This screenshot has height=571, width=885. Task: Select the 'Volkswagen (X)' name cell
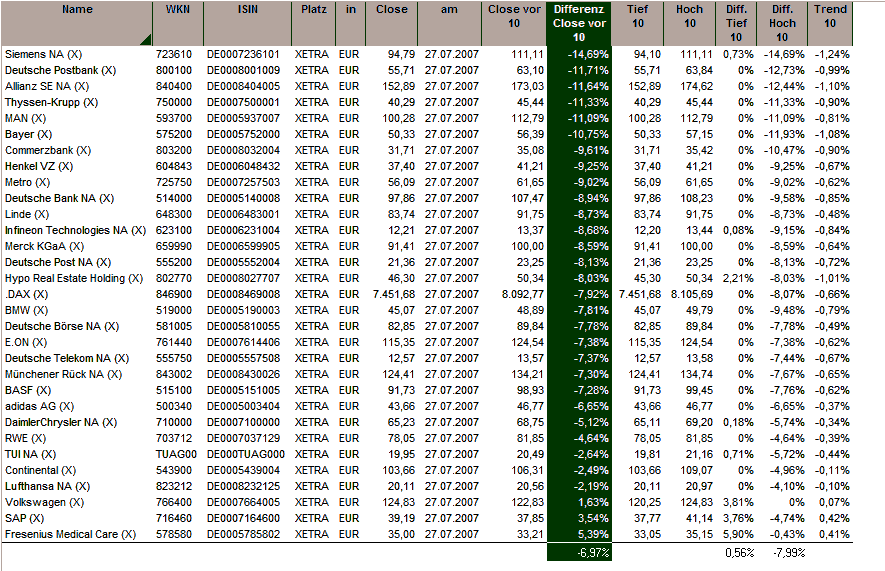tap(44, 502)
